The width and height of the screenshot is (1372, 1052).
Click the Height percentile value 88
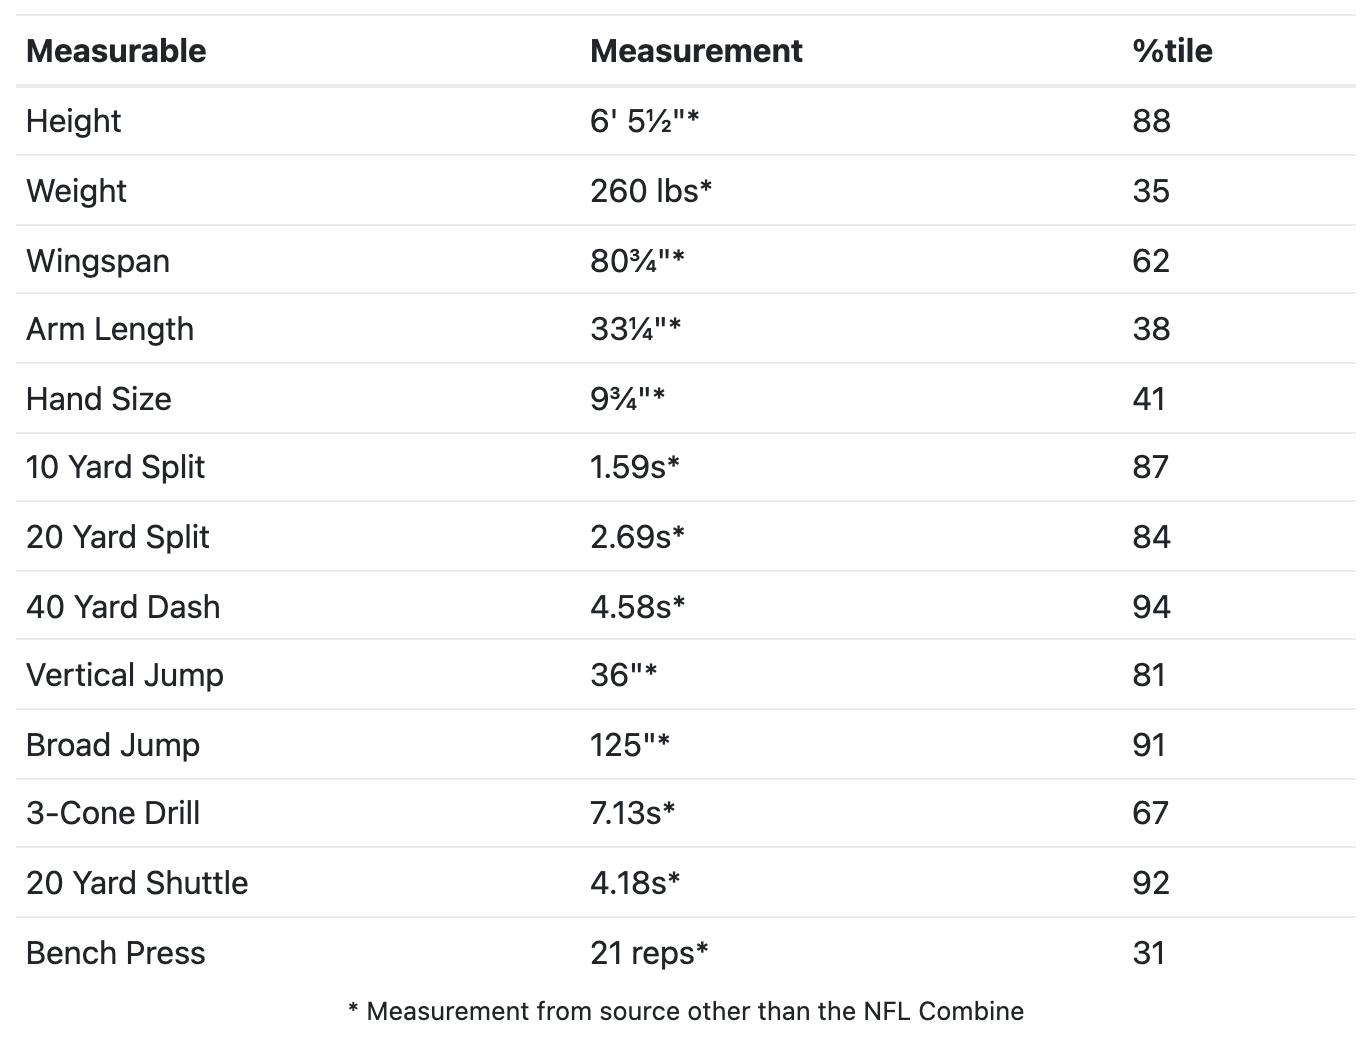(x=1151, y=121)
